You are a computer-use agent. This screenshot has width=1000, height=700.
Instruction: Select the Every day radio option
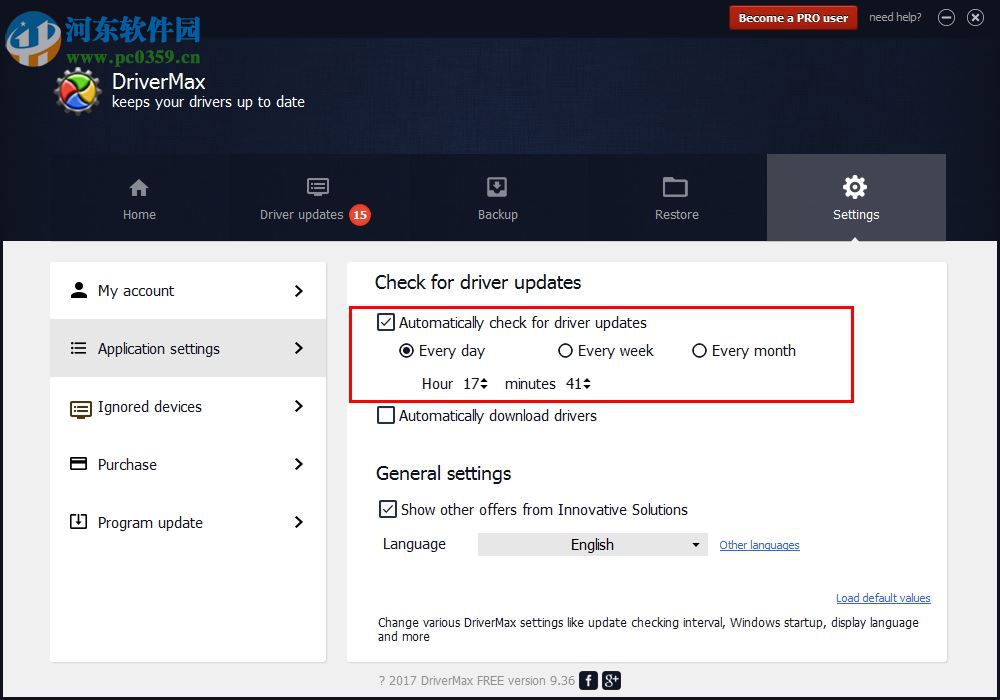coord(406,351)
